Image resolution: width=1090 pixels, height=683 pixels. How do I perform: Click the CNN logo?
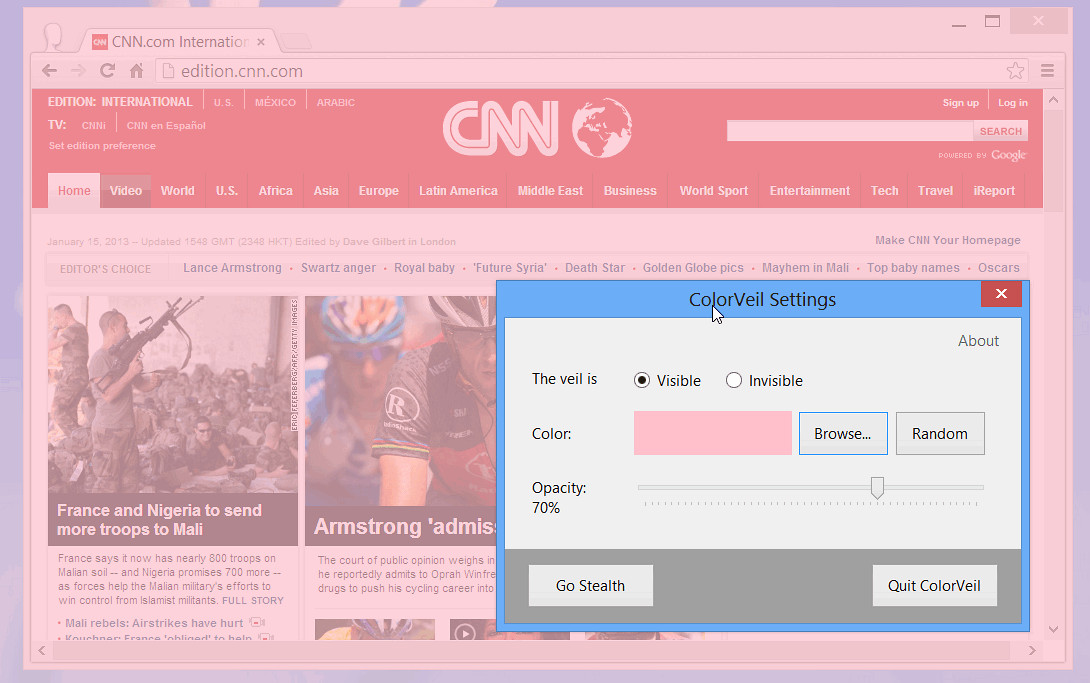pyautogui.click(x=501, y=128)
